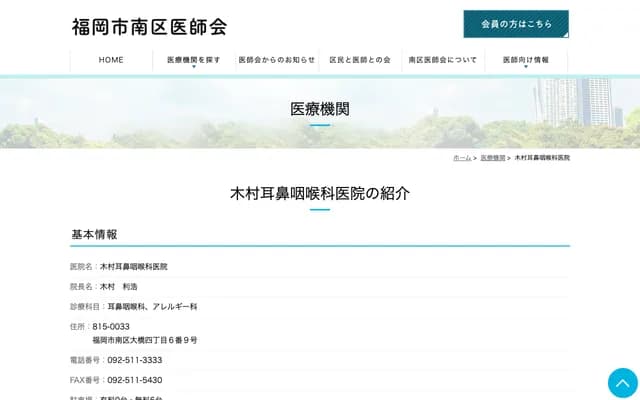Click the FAX number 092-511-5430
Viewport: 640px width, 400px height.
click(134, 380)
